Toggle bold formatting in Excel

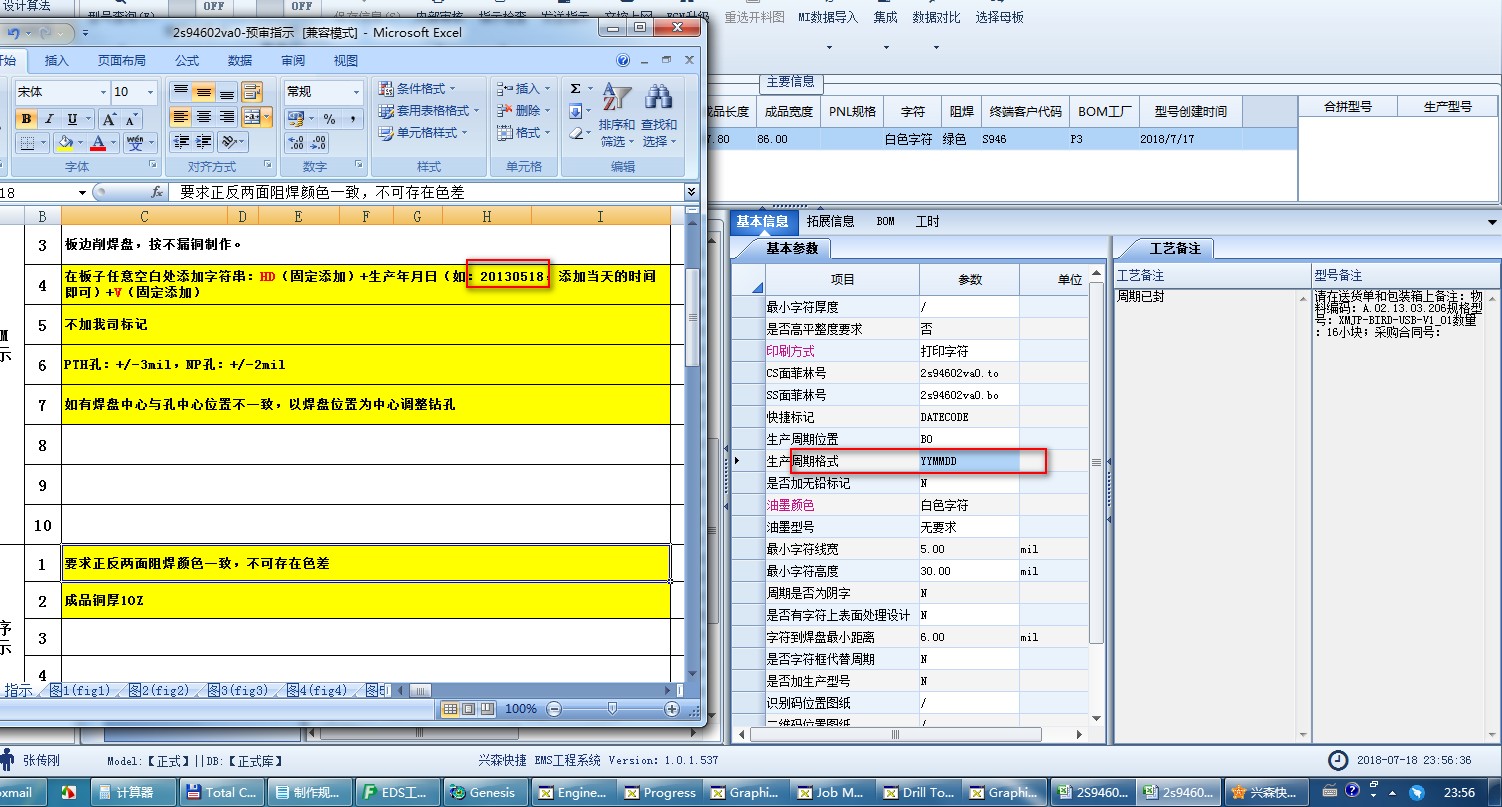tap(27, 119)
